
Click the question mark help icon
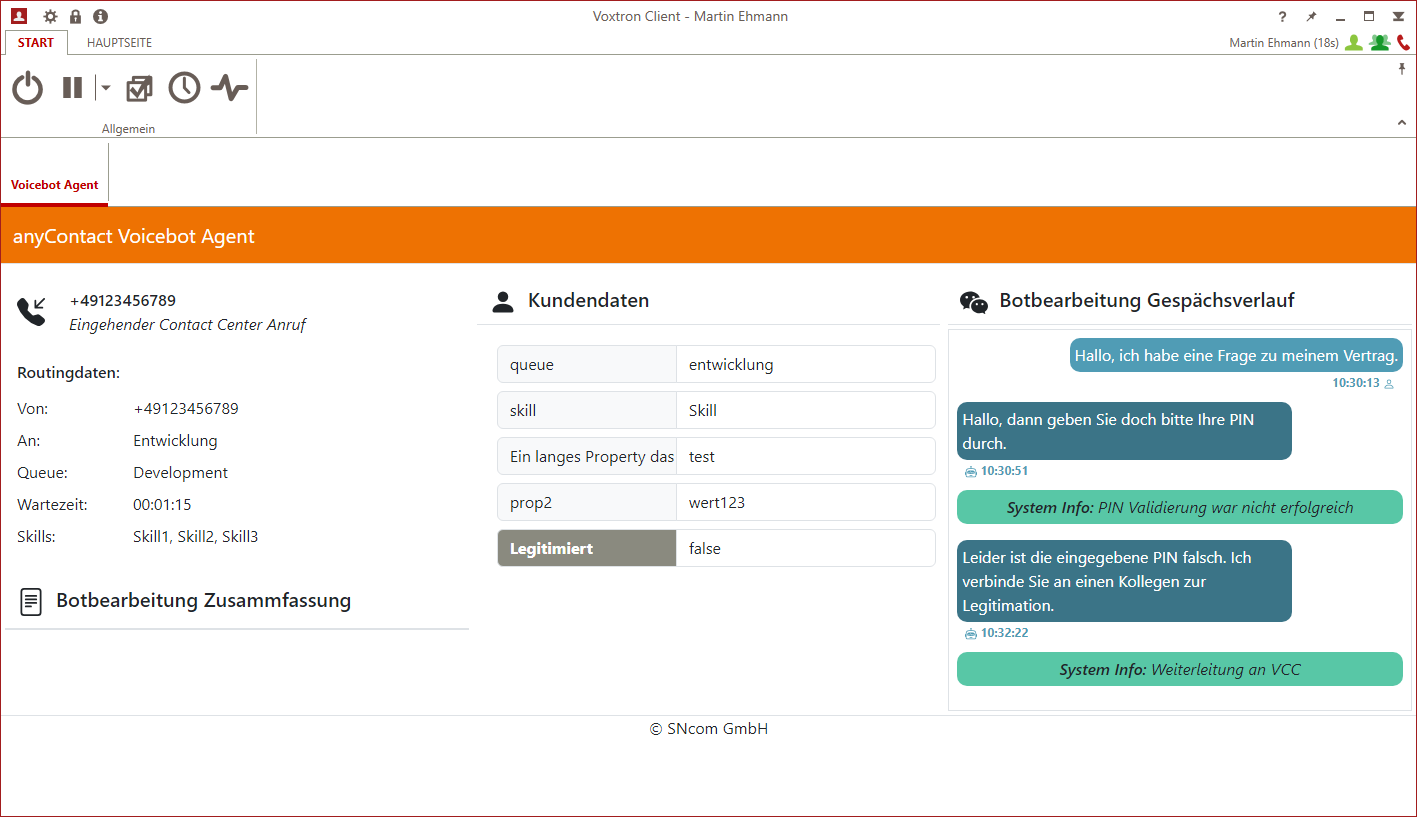coord(1283,17)
